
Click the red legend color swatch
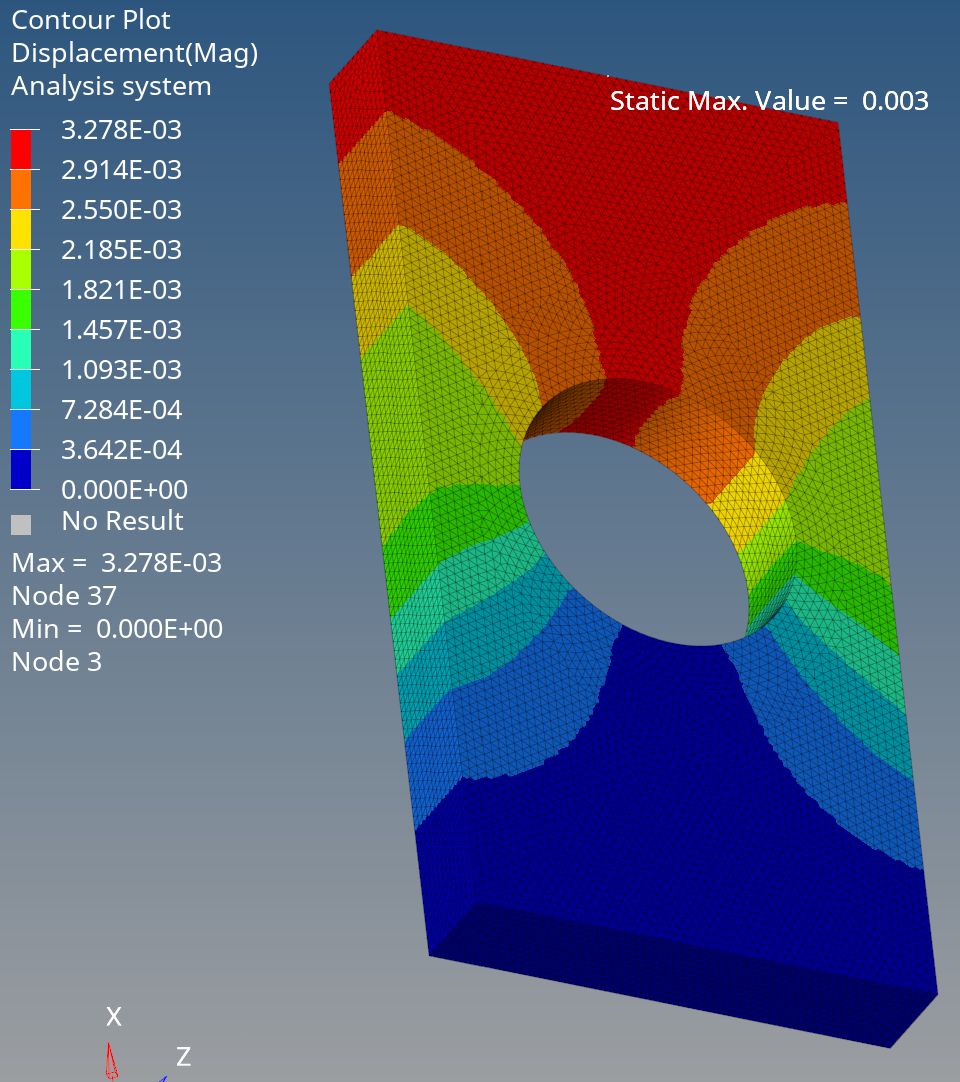pos(21,149)
